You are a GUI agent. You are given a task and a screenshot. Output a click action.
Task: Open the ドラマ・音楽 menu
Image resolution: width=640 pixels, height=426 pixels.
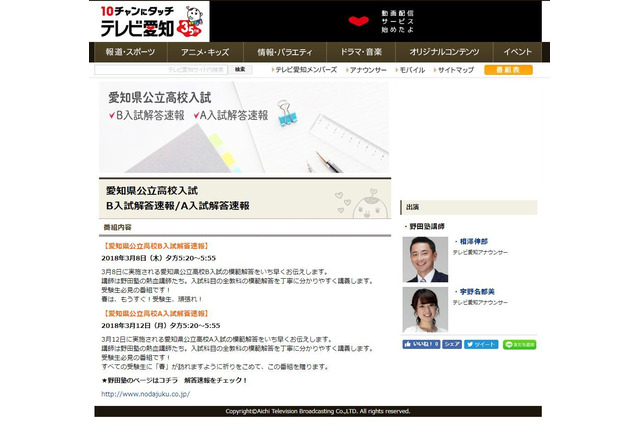tap(361, 52)
